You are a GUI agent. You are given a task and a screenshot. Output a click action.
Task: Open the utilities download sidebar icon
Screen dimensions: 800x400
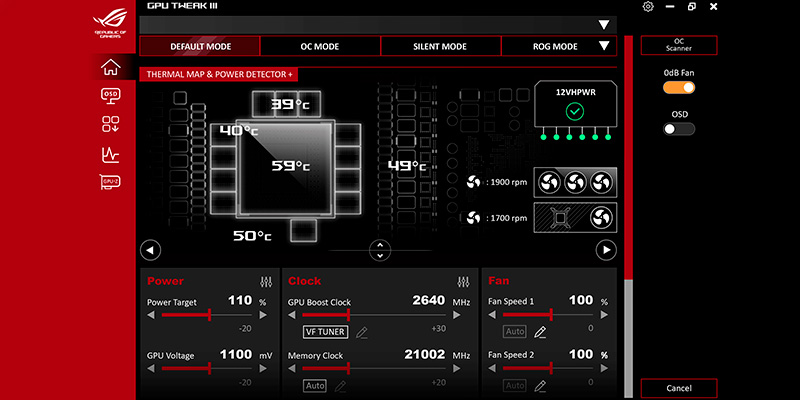tap(111, 124)
